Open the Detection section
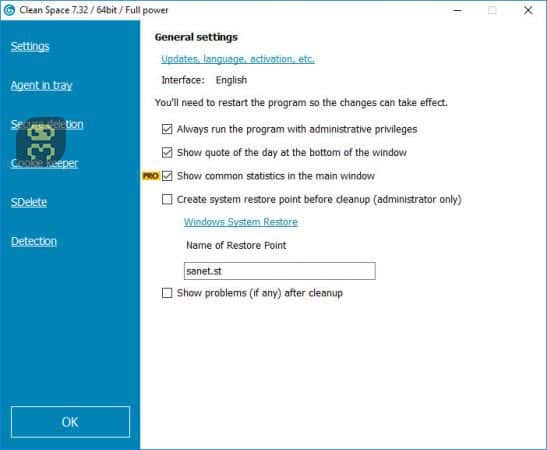547x450 pixels. coord(33,241)
